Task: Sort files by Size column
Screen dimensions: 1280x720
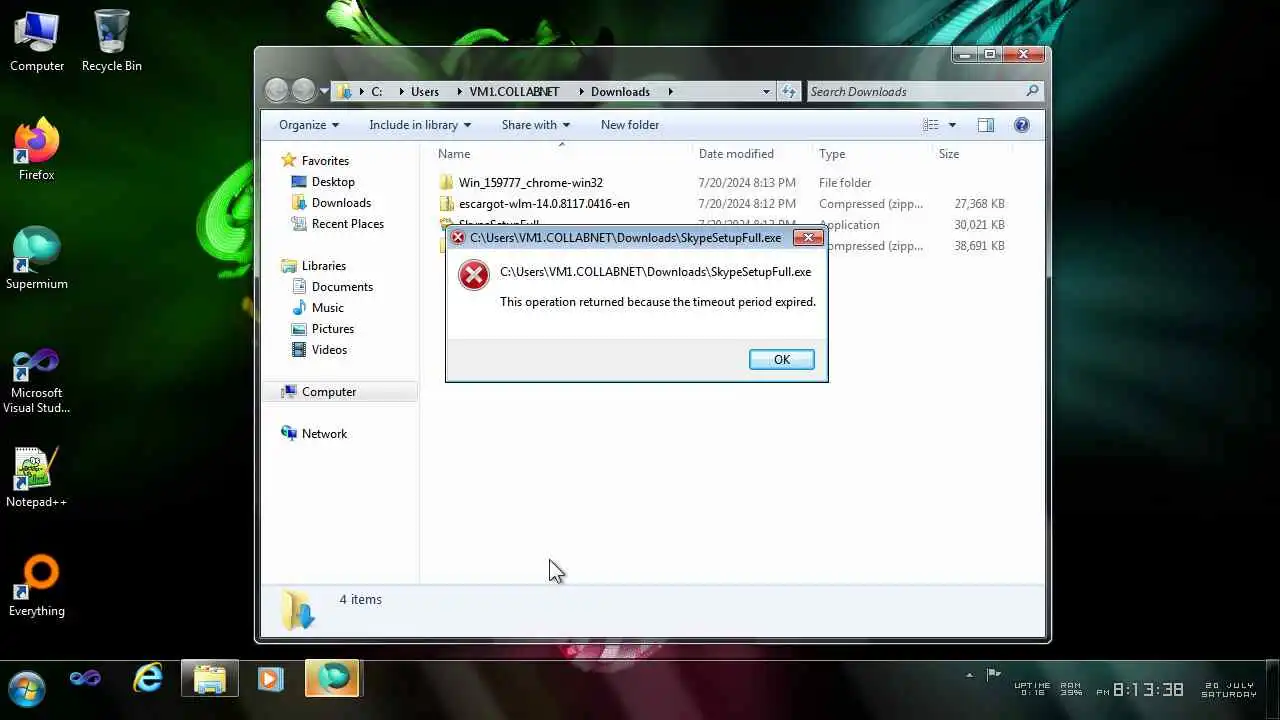Action: (x=972, y=154)
